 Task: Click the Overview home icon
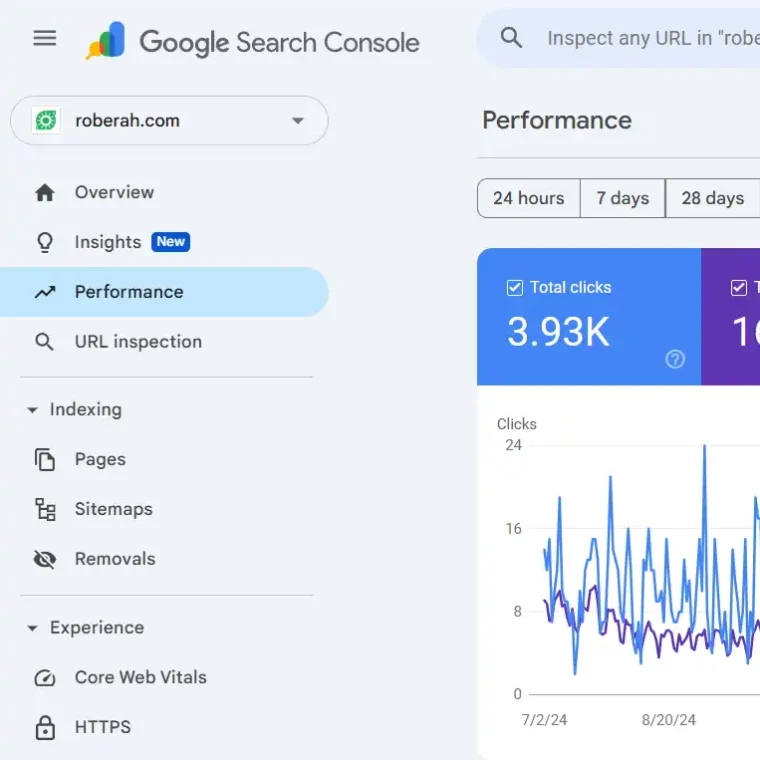[45, 193]
